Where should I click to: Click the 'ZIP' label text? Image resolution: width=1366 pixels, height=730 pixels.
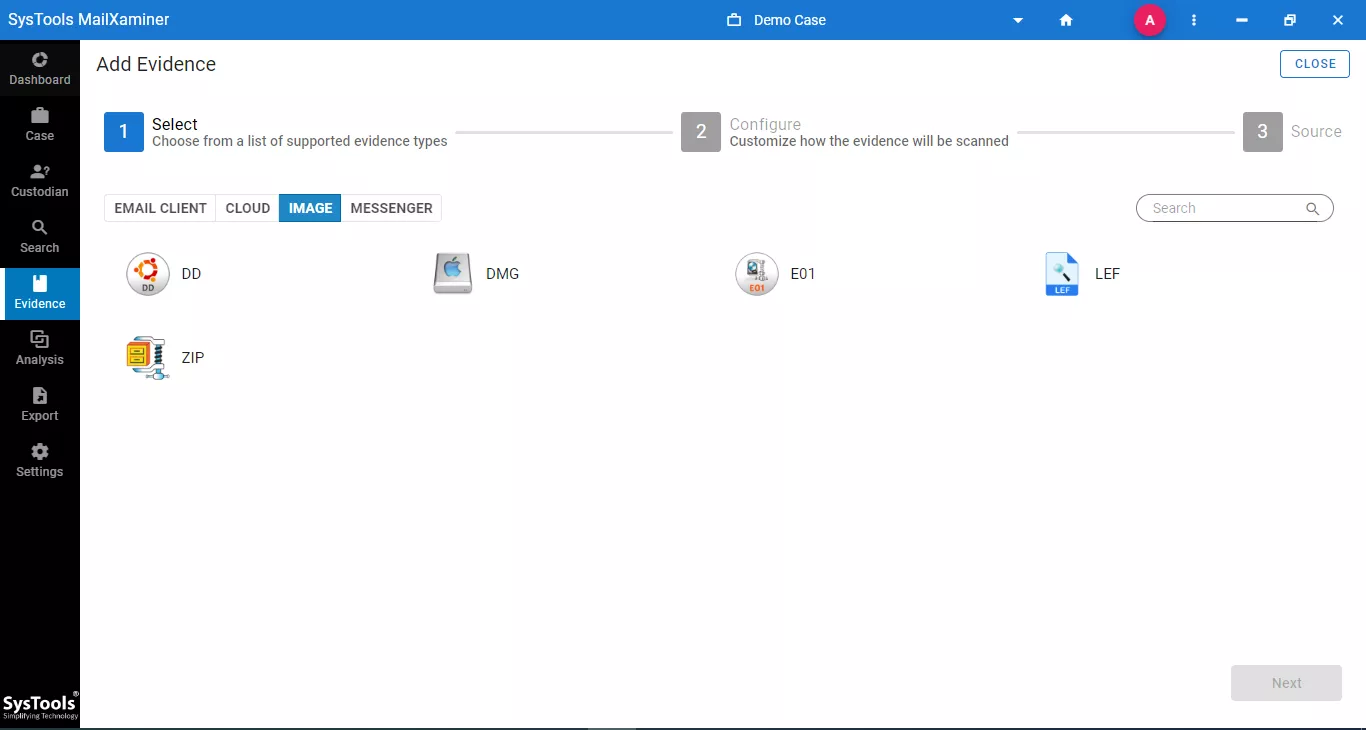(192, 358)
